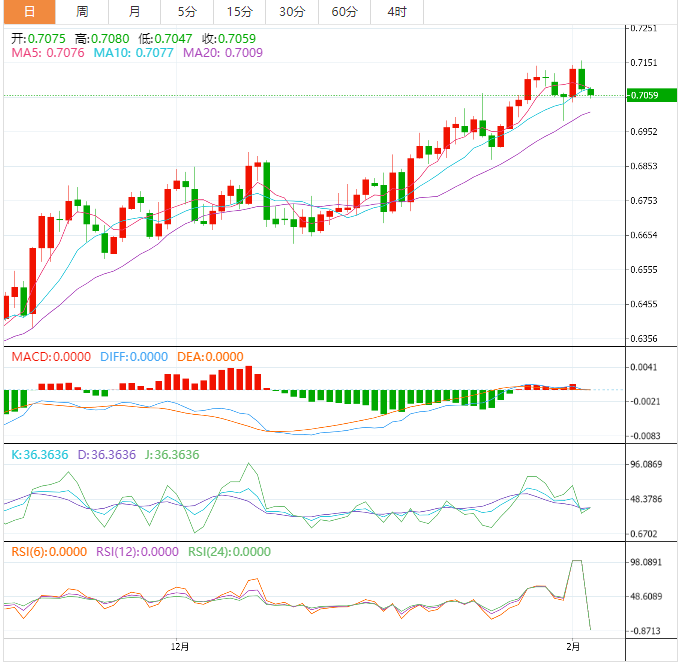
Task: Switch to the 周 (weekly) tab
Action: 82,12
